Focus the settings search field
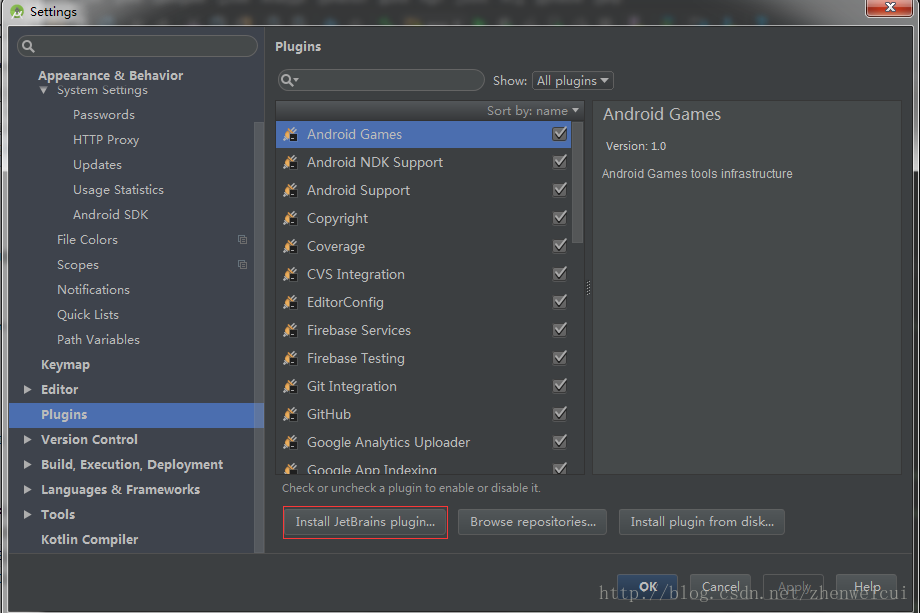 point(137,46)
